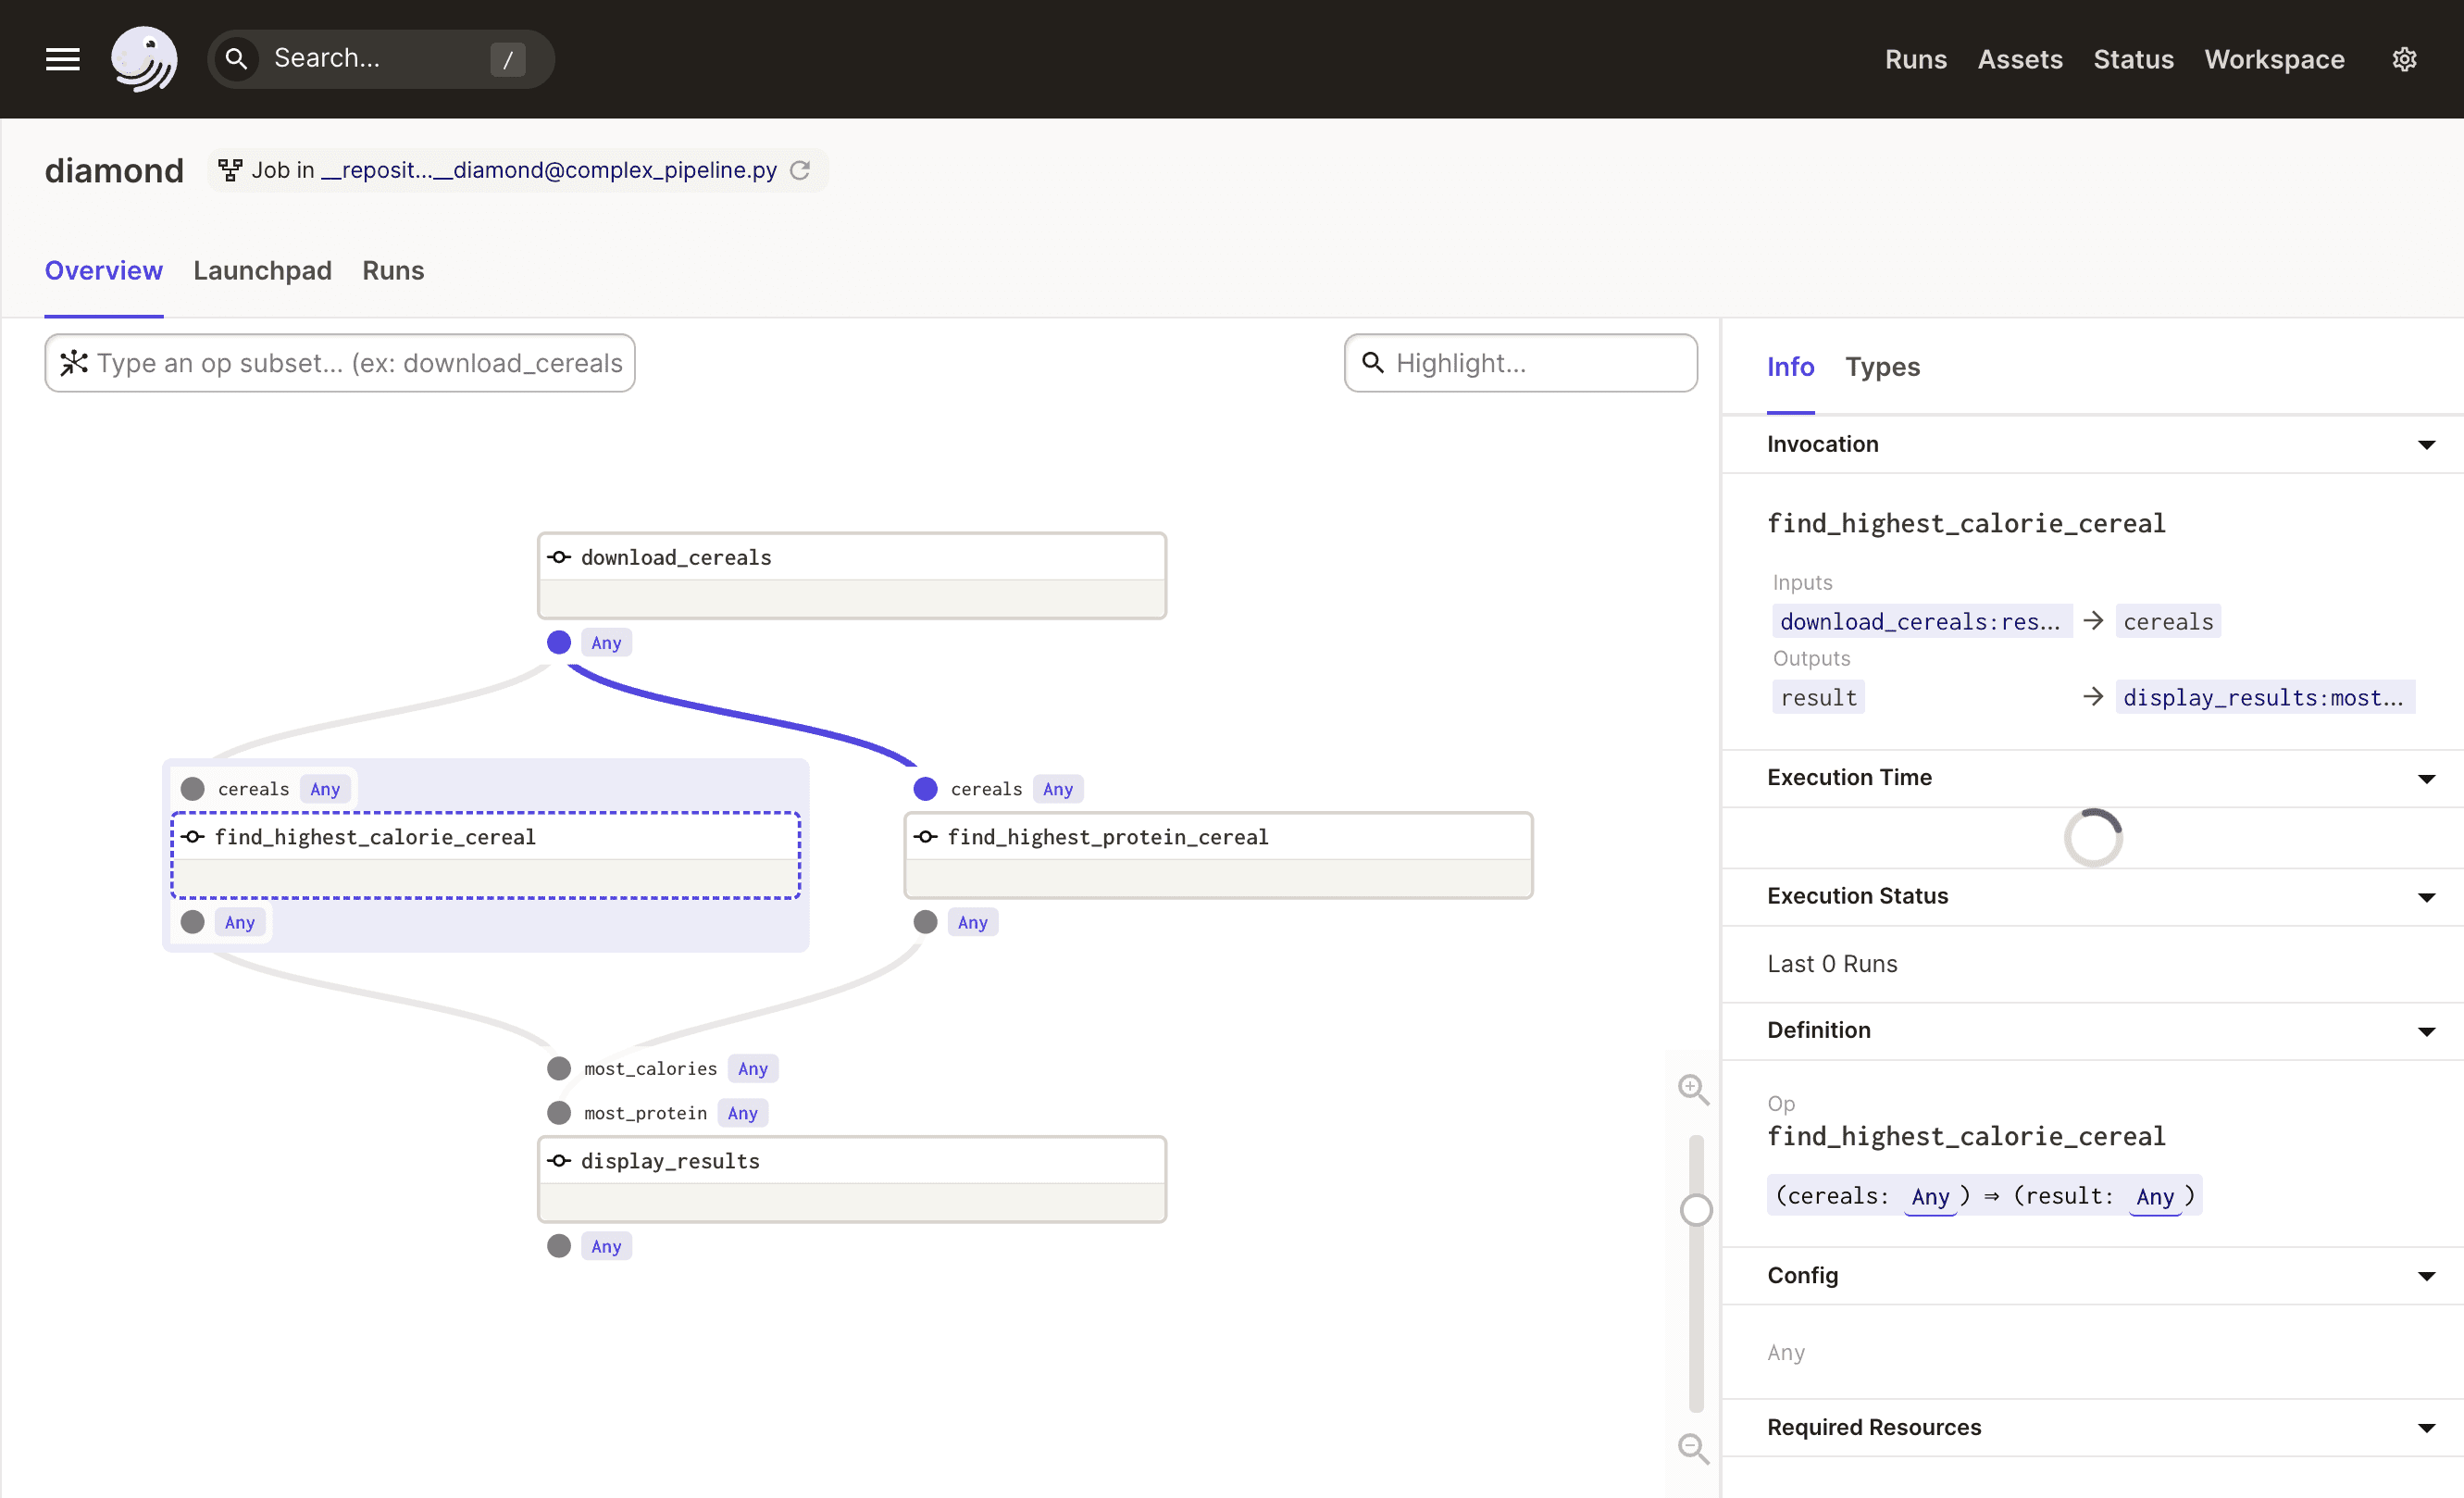Click the 'result' output chip in Invocation
The height and width of the screenshot is (1498, 2464).
(x=1818, y=697)
